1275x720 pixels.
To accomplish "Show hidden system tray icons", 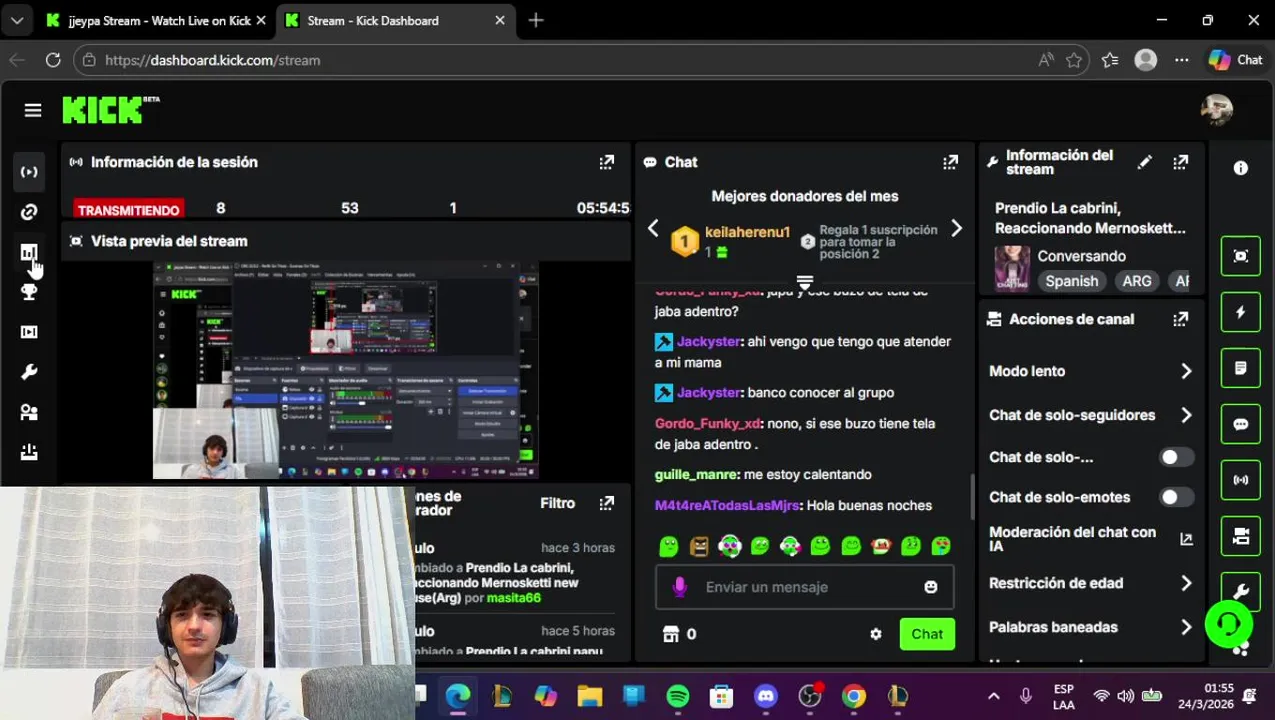I will (993, 696).
